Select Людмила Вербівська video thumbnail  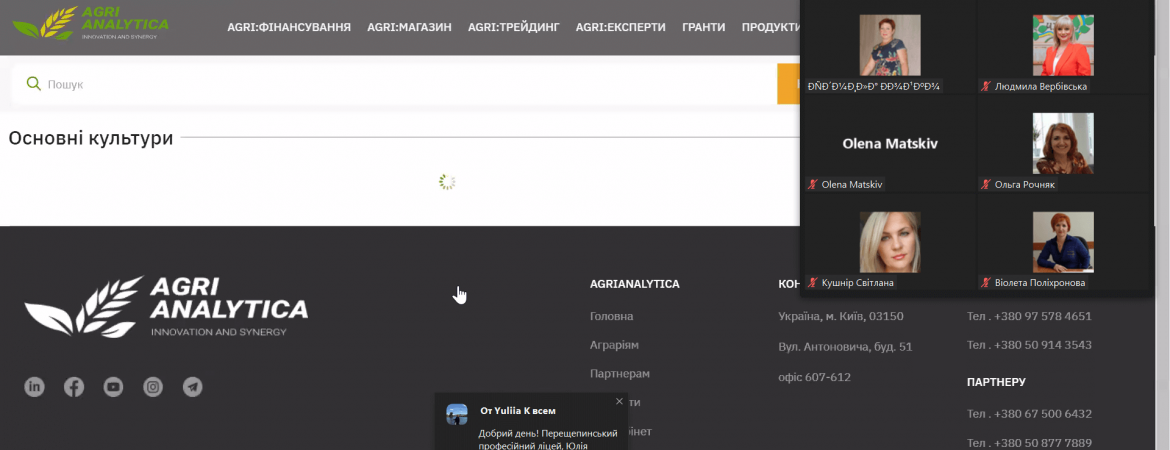1063,46
